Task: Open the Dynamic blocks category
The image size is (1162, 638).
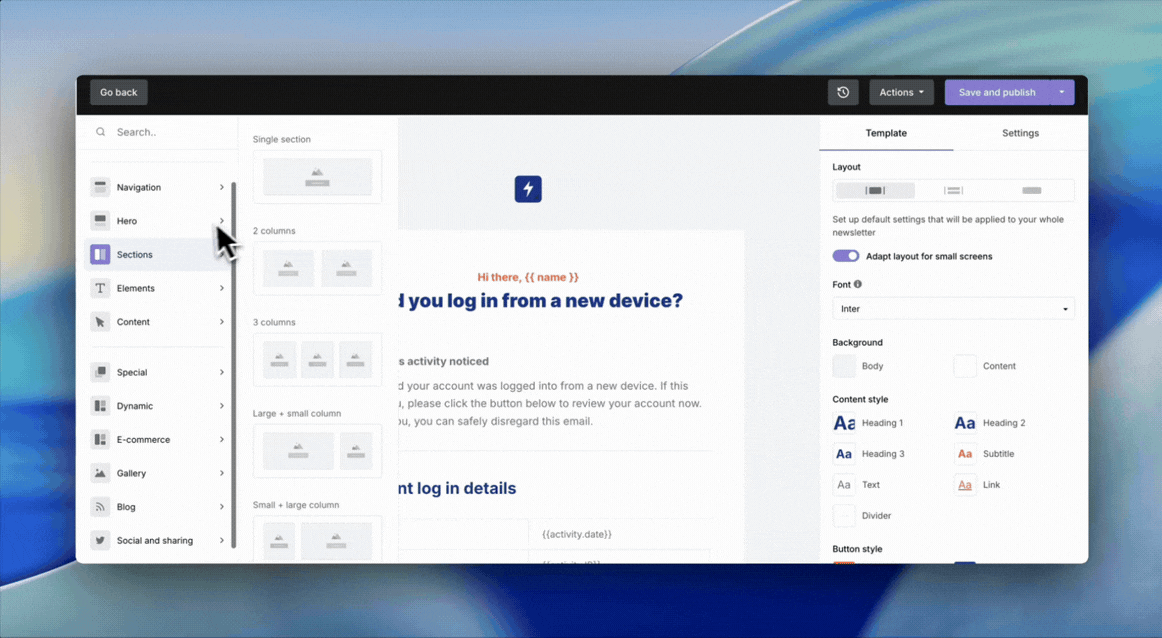Action: coord(137,406)
